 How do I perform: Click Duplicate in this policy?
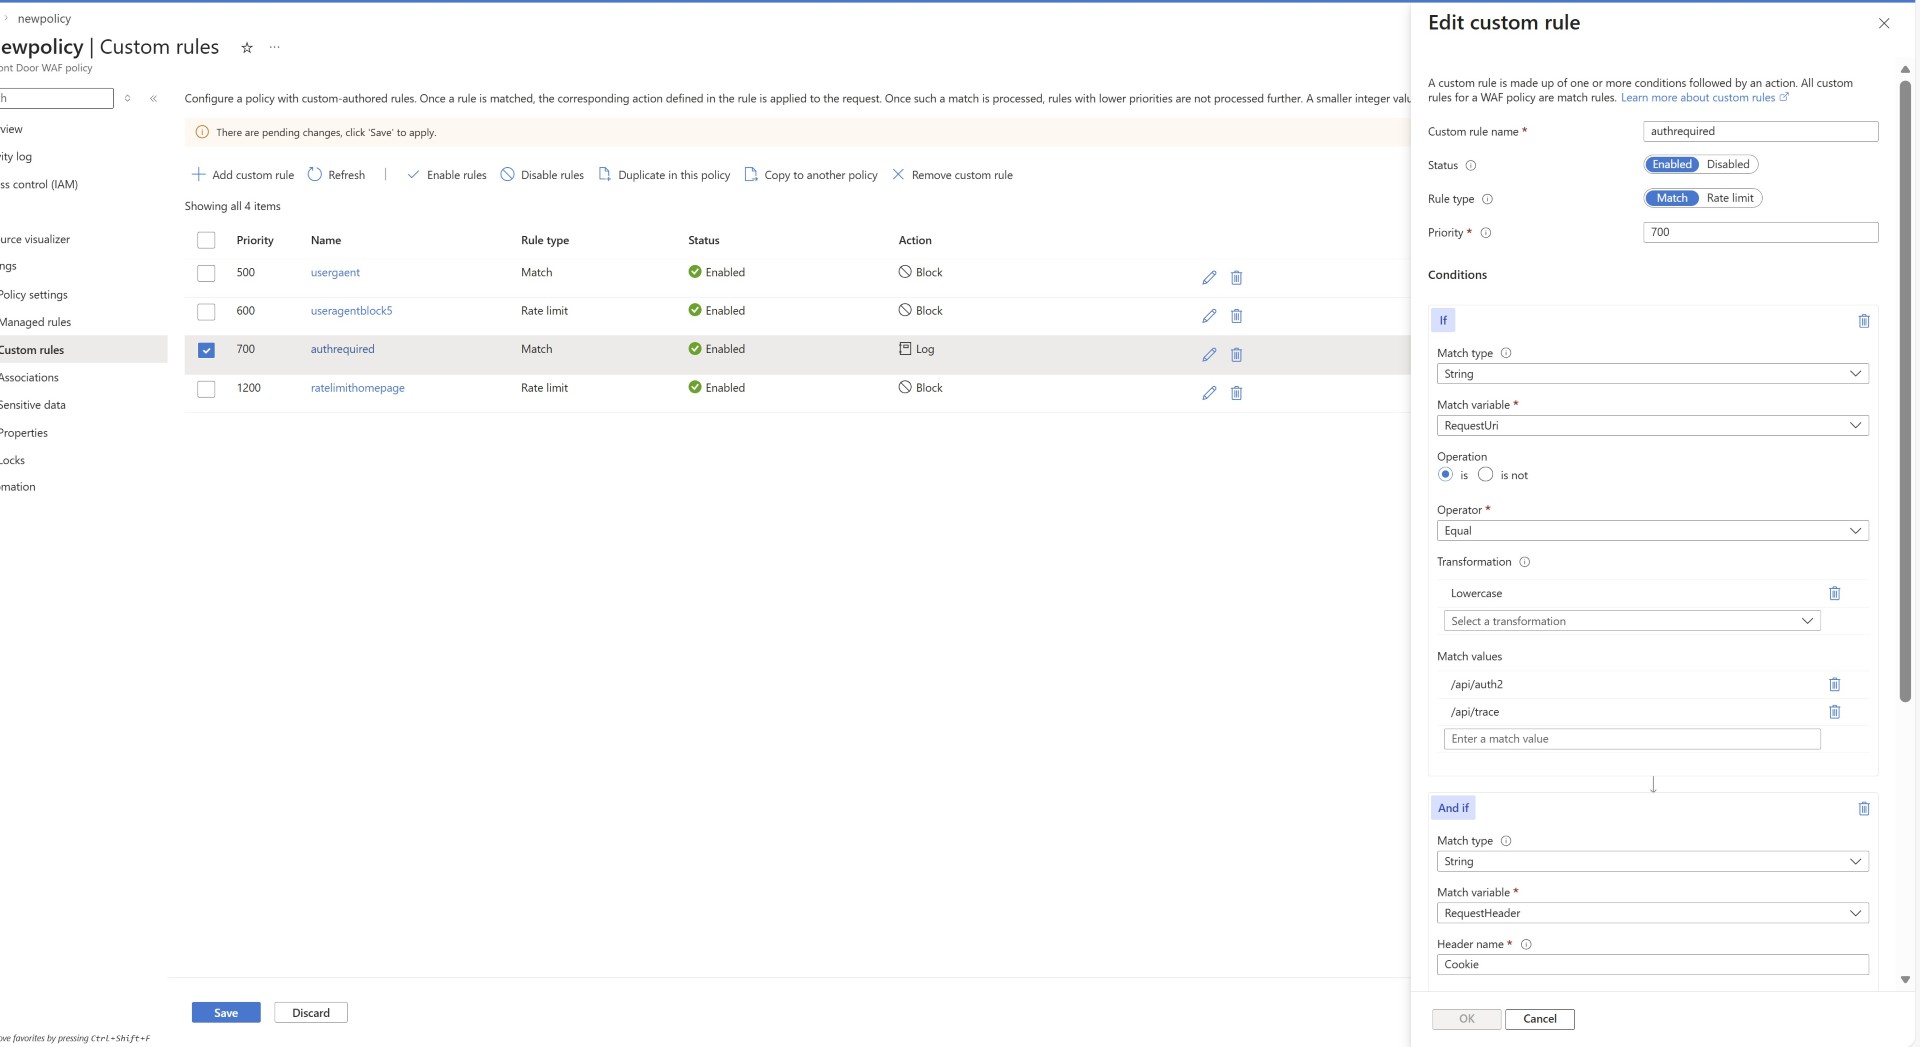(x=664, y=175)
